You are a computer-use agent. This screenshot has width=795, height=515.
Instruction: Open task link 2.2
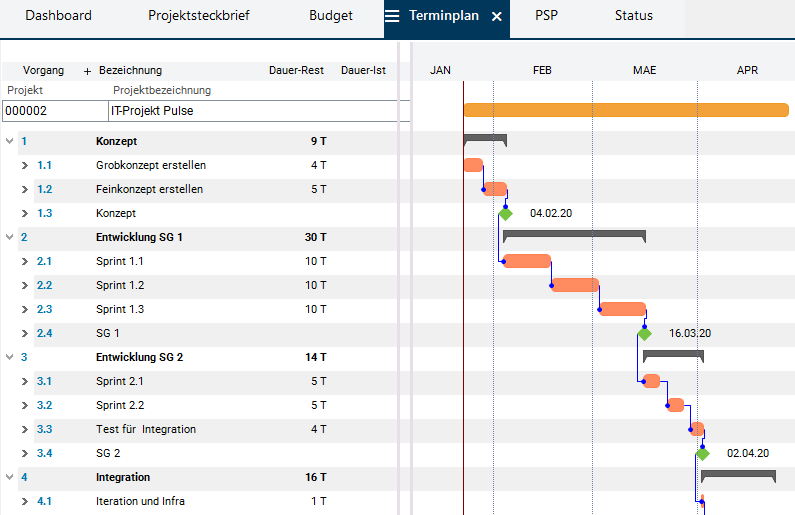coord(44,285)
